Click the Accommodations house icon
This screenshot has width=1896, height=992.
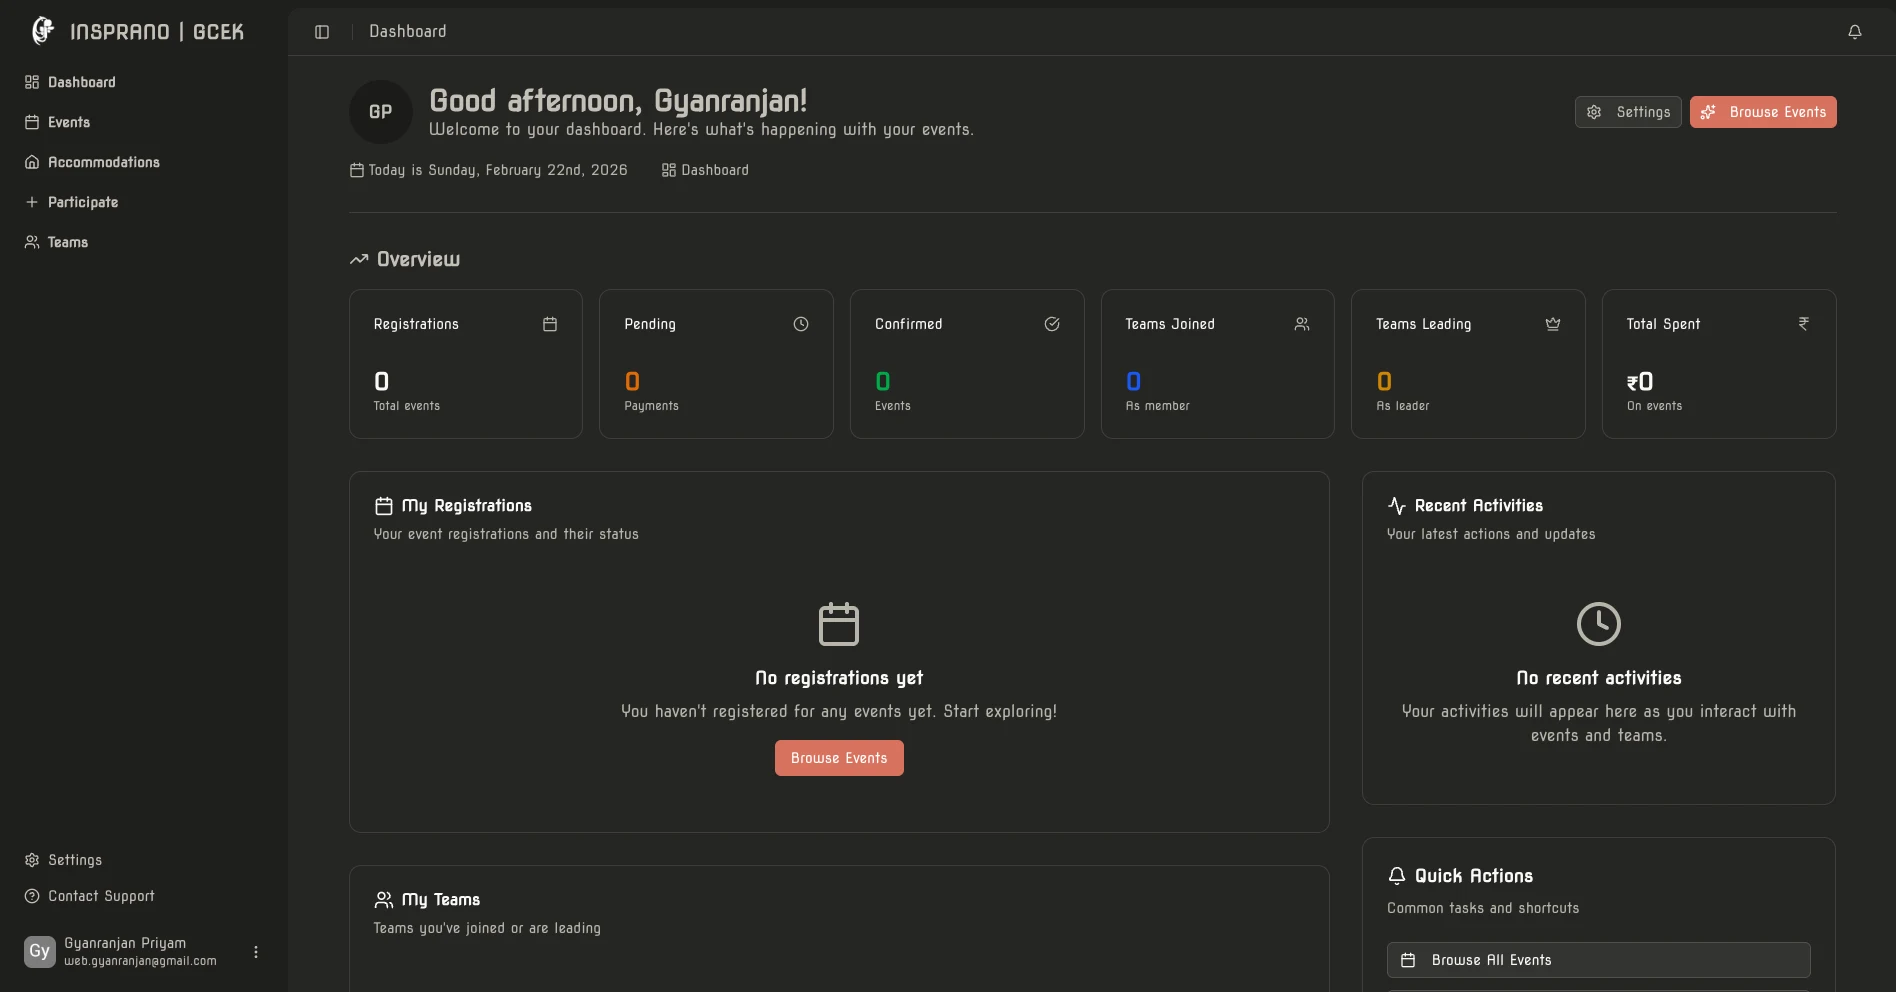[31, 162]
